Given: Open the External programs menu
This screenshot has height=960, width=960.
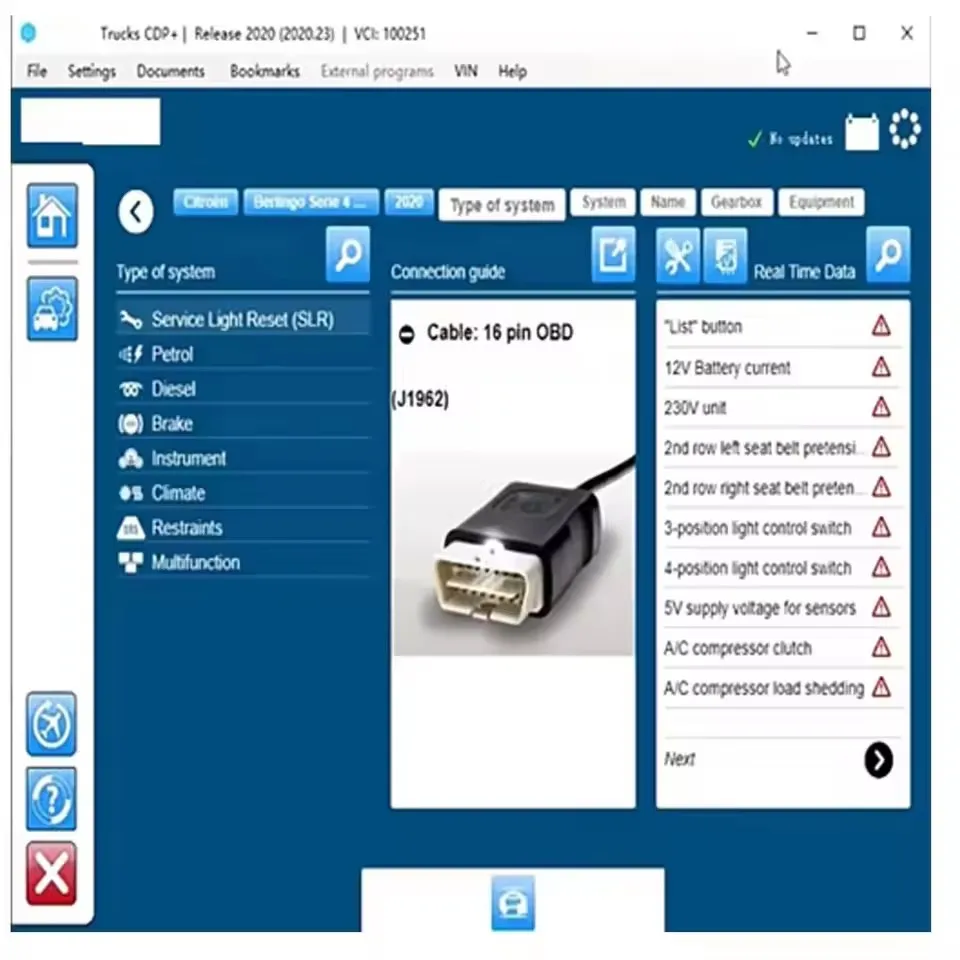Looking at the screenshot, I should pos(377,71).
